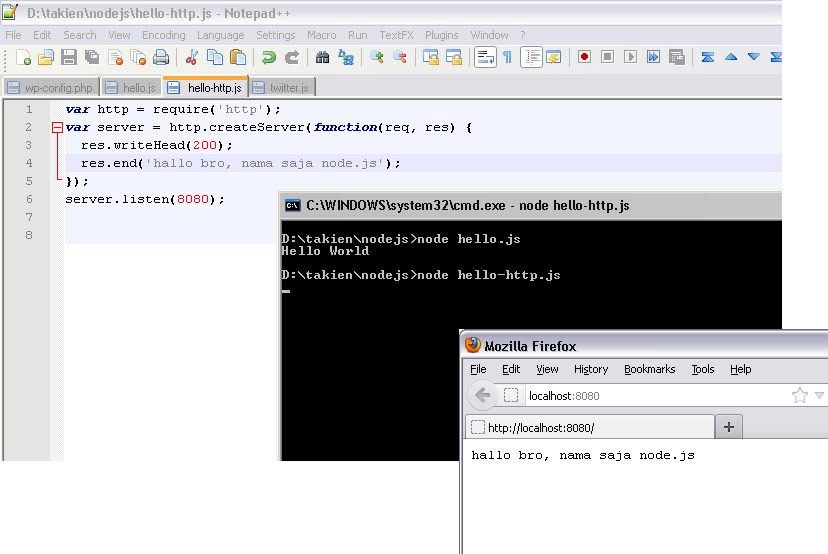Click the Firefox address bar showing localhost:8080
Viewport: 828px width, 554px height.
[x=655, y=396]
